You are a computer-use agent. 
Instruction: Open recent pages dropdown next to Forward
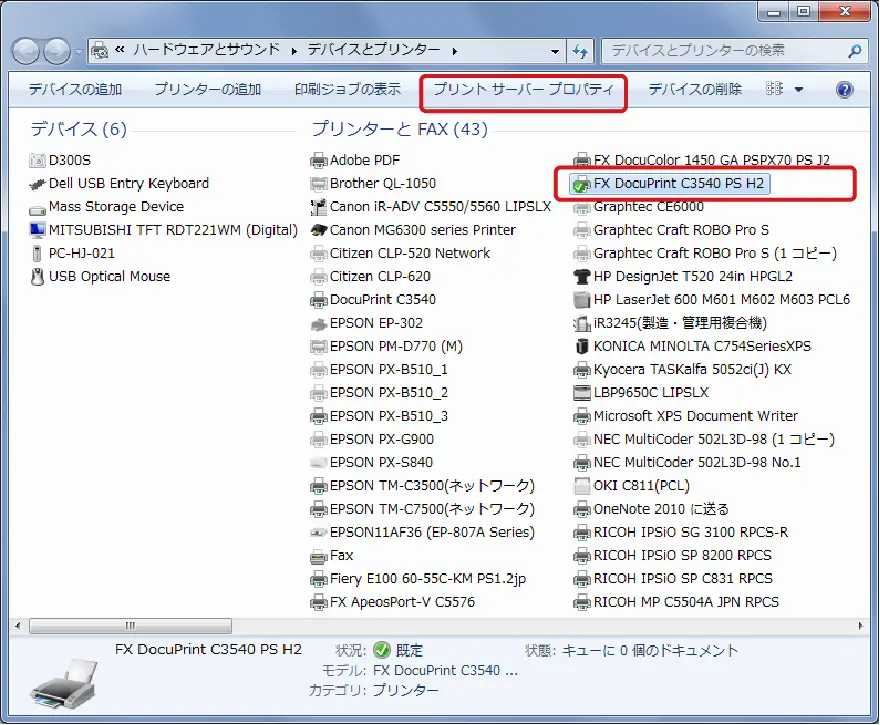click(x=79, y=52)
